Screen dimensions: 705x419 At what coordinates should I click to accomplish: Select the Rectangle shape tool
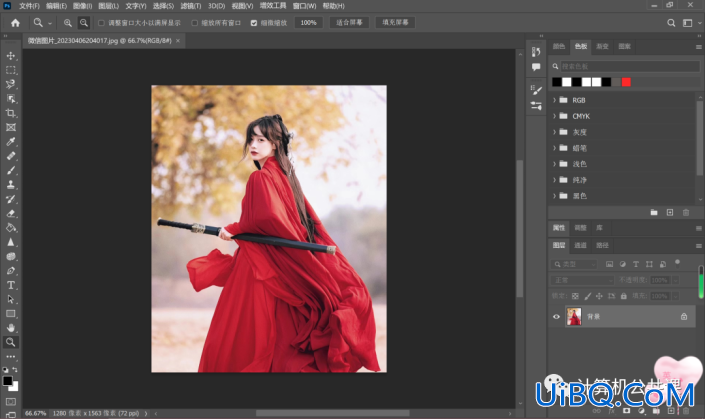coord(11,314)
